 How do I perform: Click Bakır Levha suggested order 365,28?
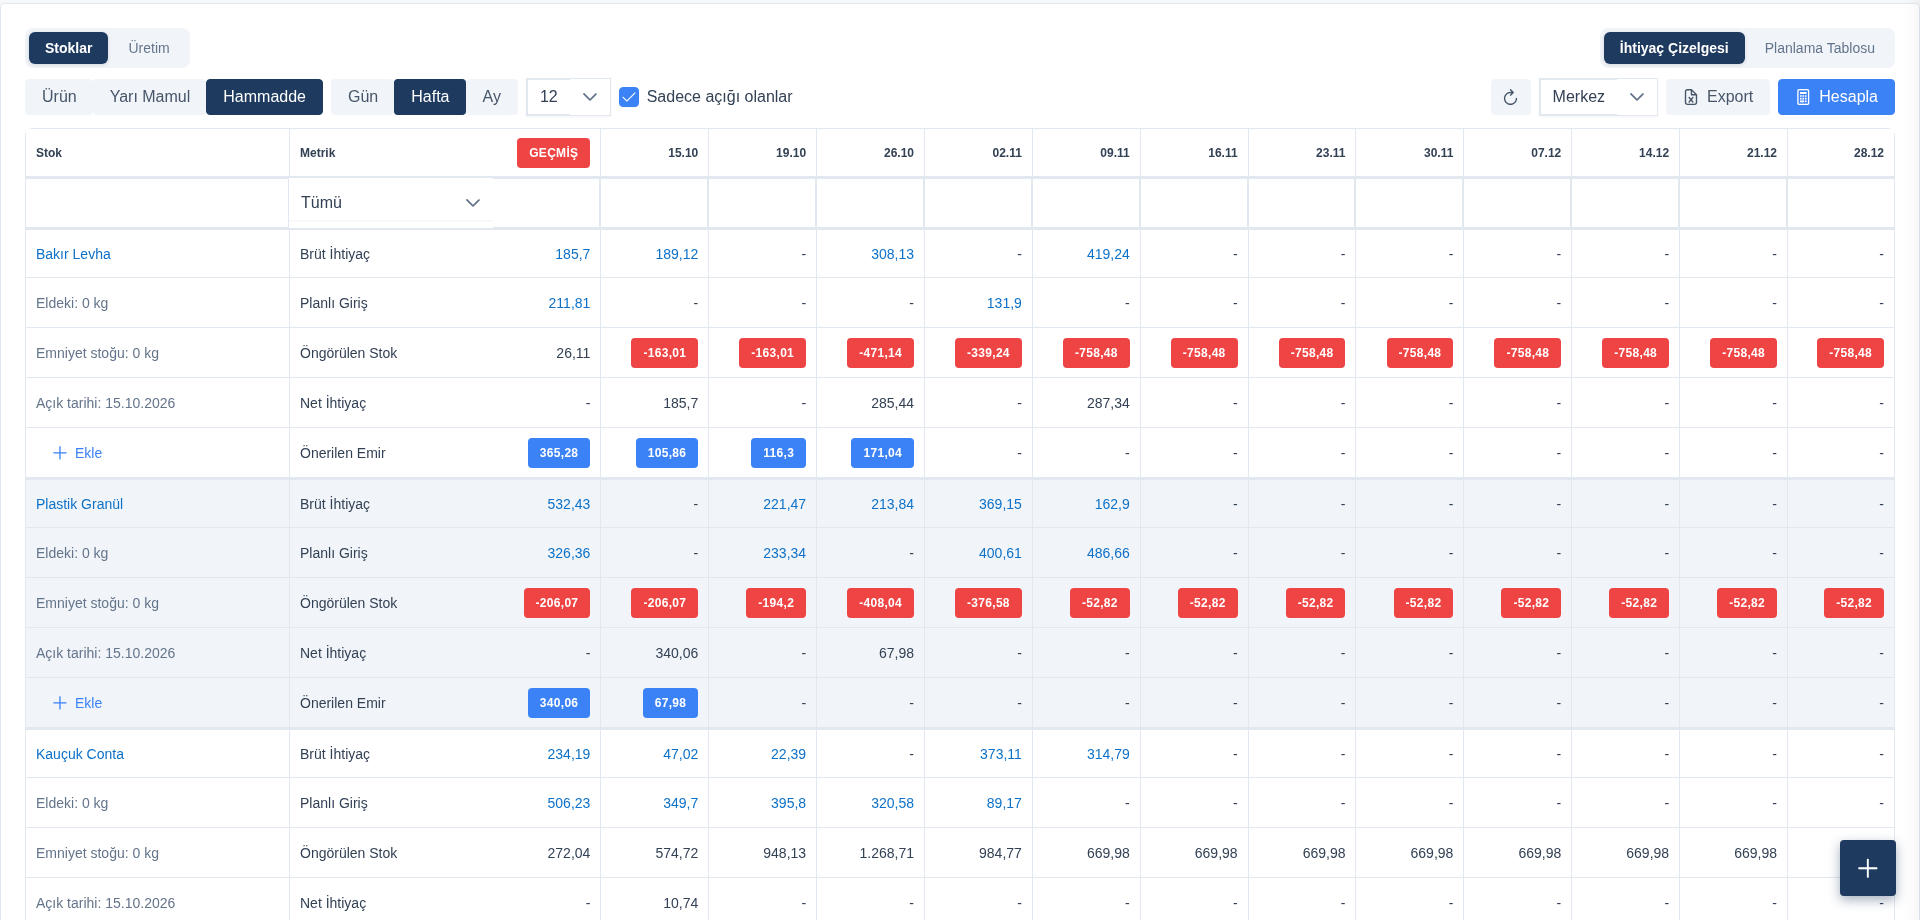tap(559, 453)
